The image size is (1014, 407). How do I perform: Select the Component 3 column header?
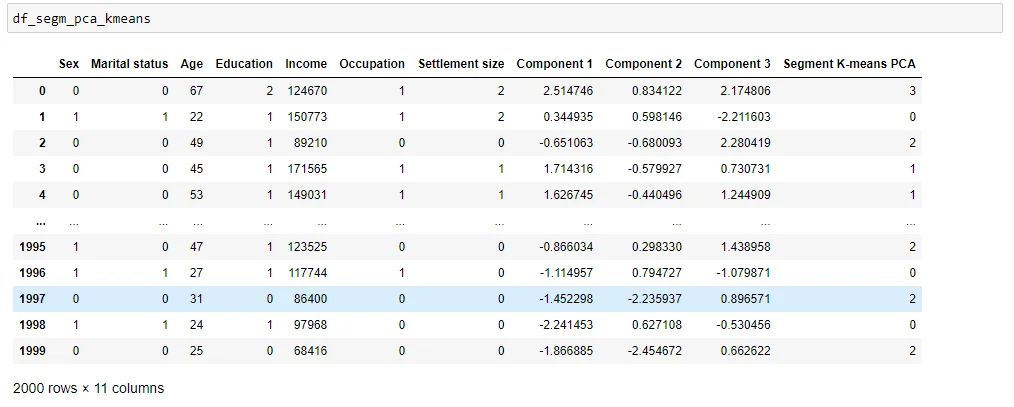(x=732, y=64)
